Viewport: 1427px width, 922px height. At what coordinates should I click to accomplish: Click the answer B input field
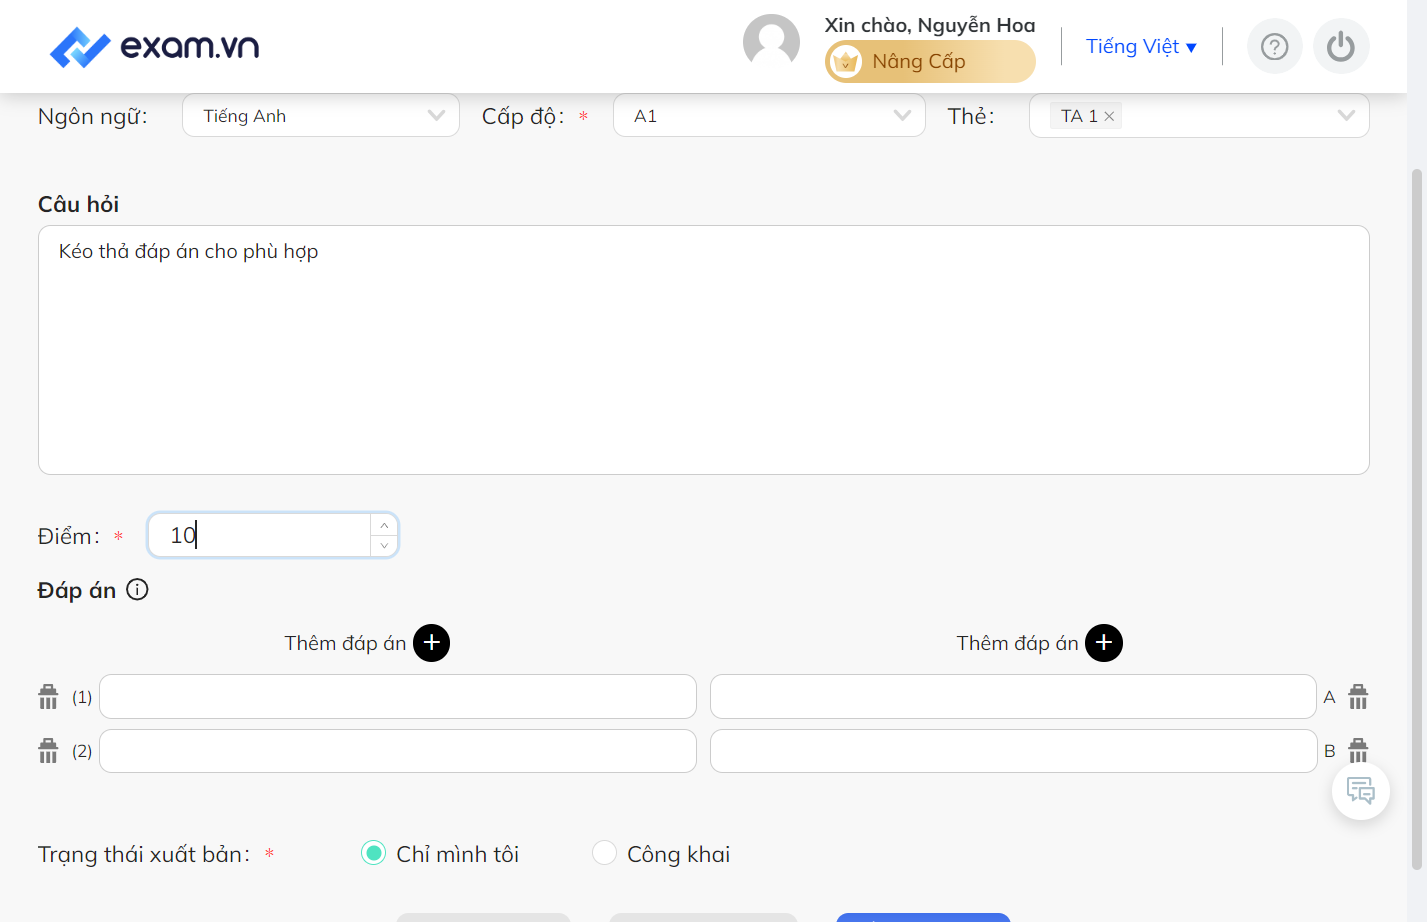point(1013,751)
